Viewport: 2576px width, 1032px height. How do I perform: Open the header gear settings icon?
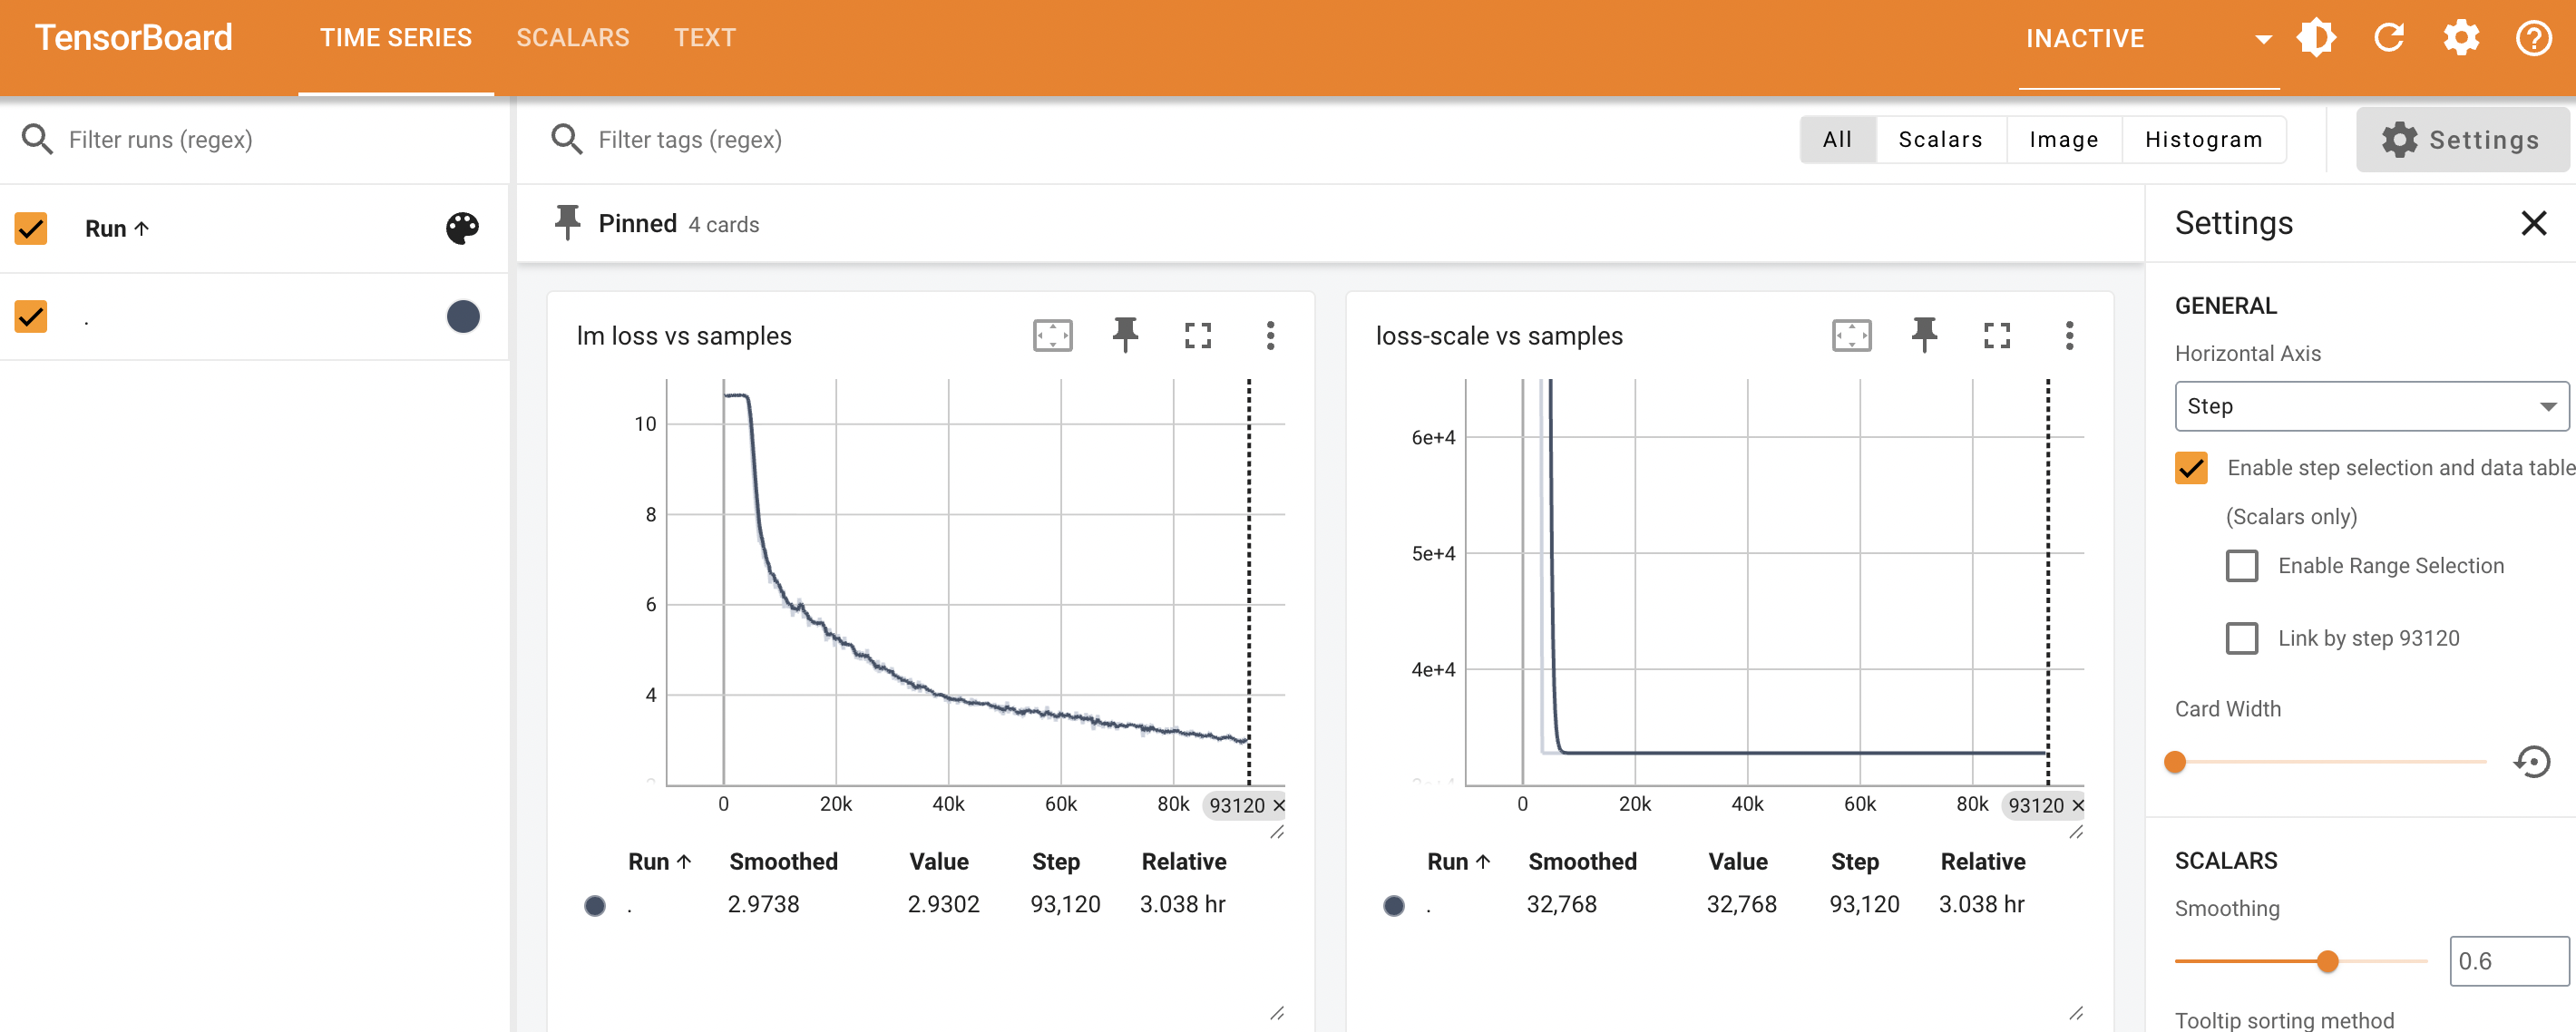(x=2461, y=38)
